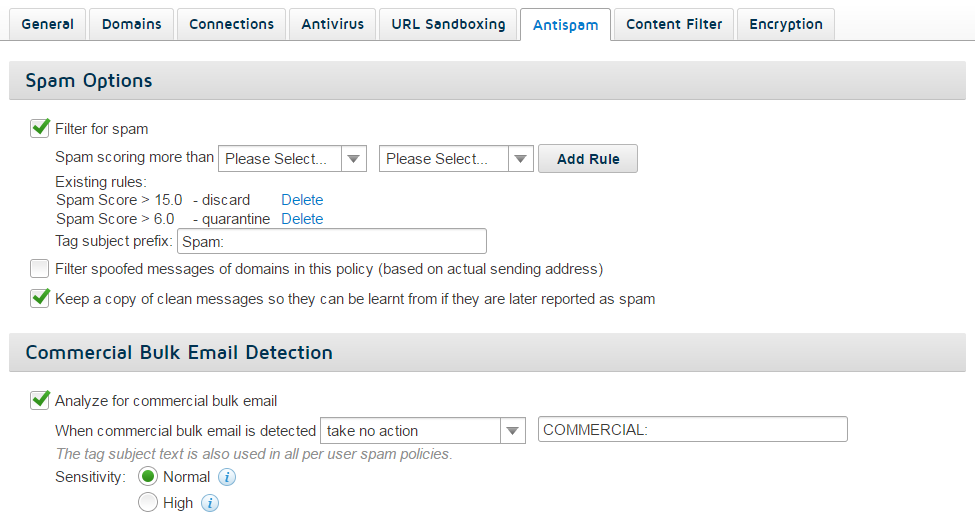
Task: Select the Normal sensitivity radio button
Action: click(148, 477)
